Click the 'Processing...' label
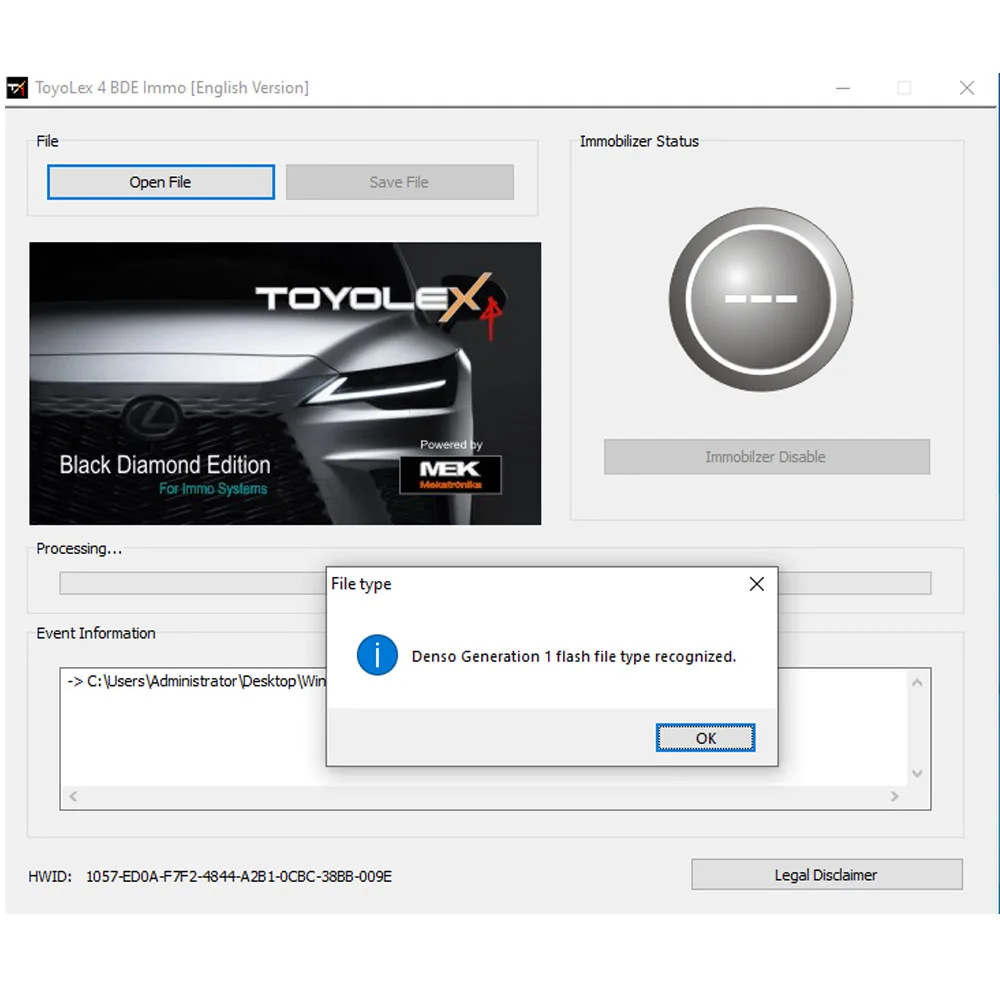 pyautogui.click(x=79, y=548)
